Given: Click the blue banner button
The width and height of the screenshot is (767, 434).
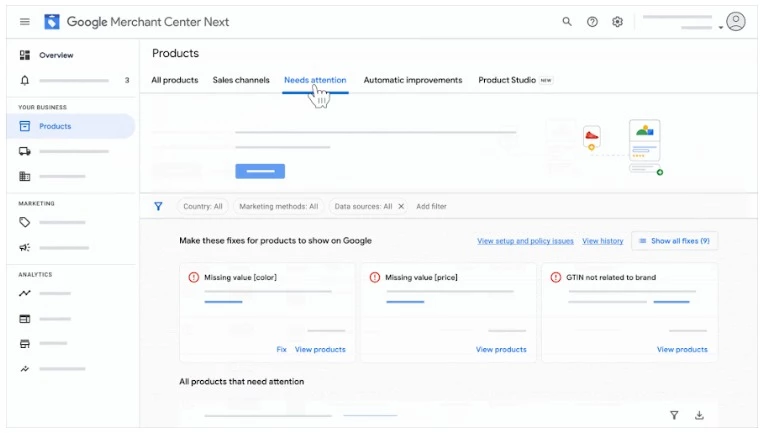Looking at the screenshot, I should click(x=260, y=171).
